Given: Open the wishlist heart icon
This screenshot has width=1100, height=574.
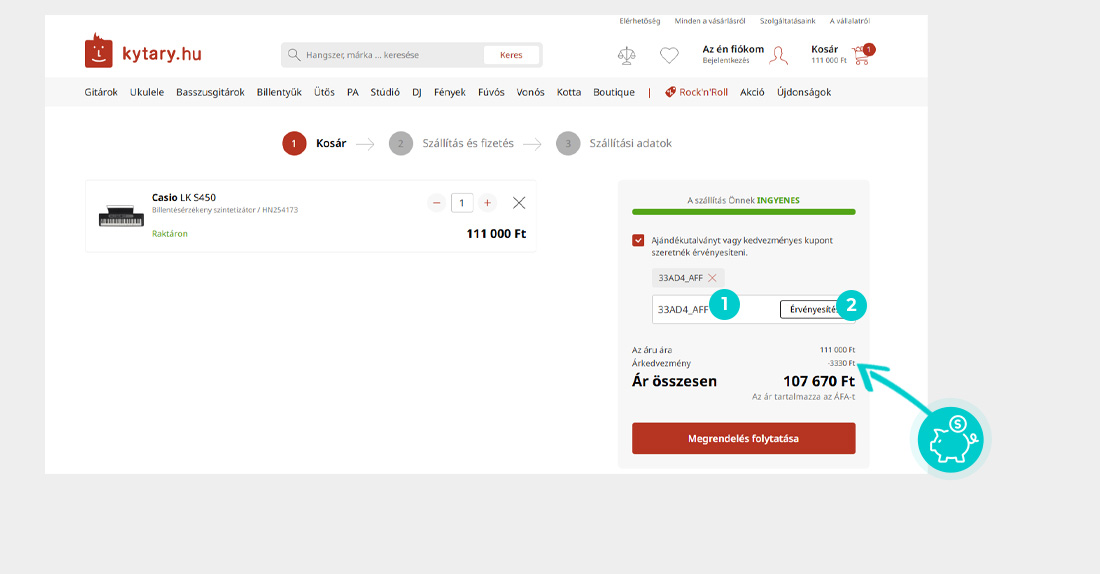Looking at the screenshot, I should [669, 55].
